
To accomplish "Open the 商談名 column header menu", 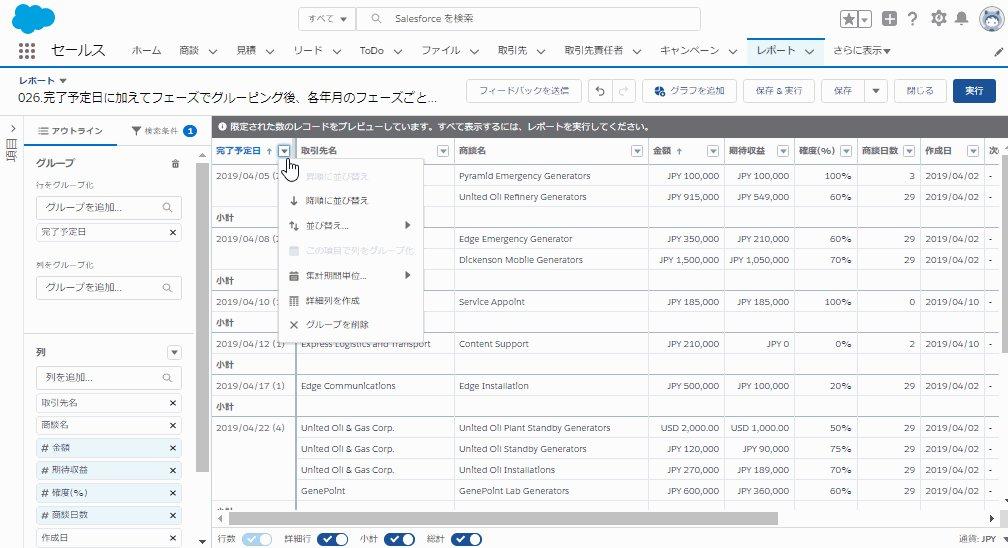I will pos(637,151).
